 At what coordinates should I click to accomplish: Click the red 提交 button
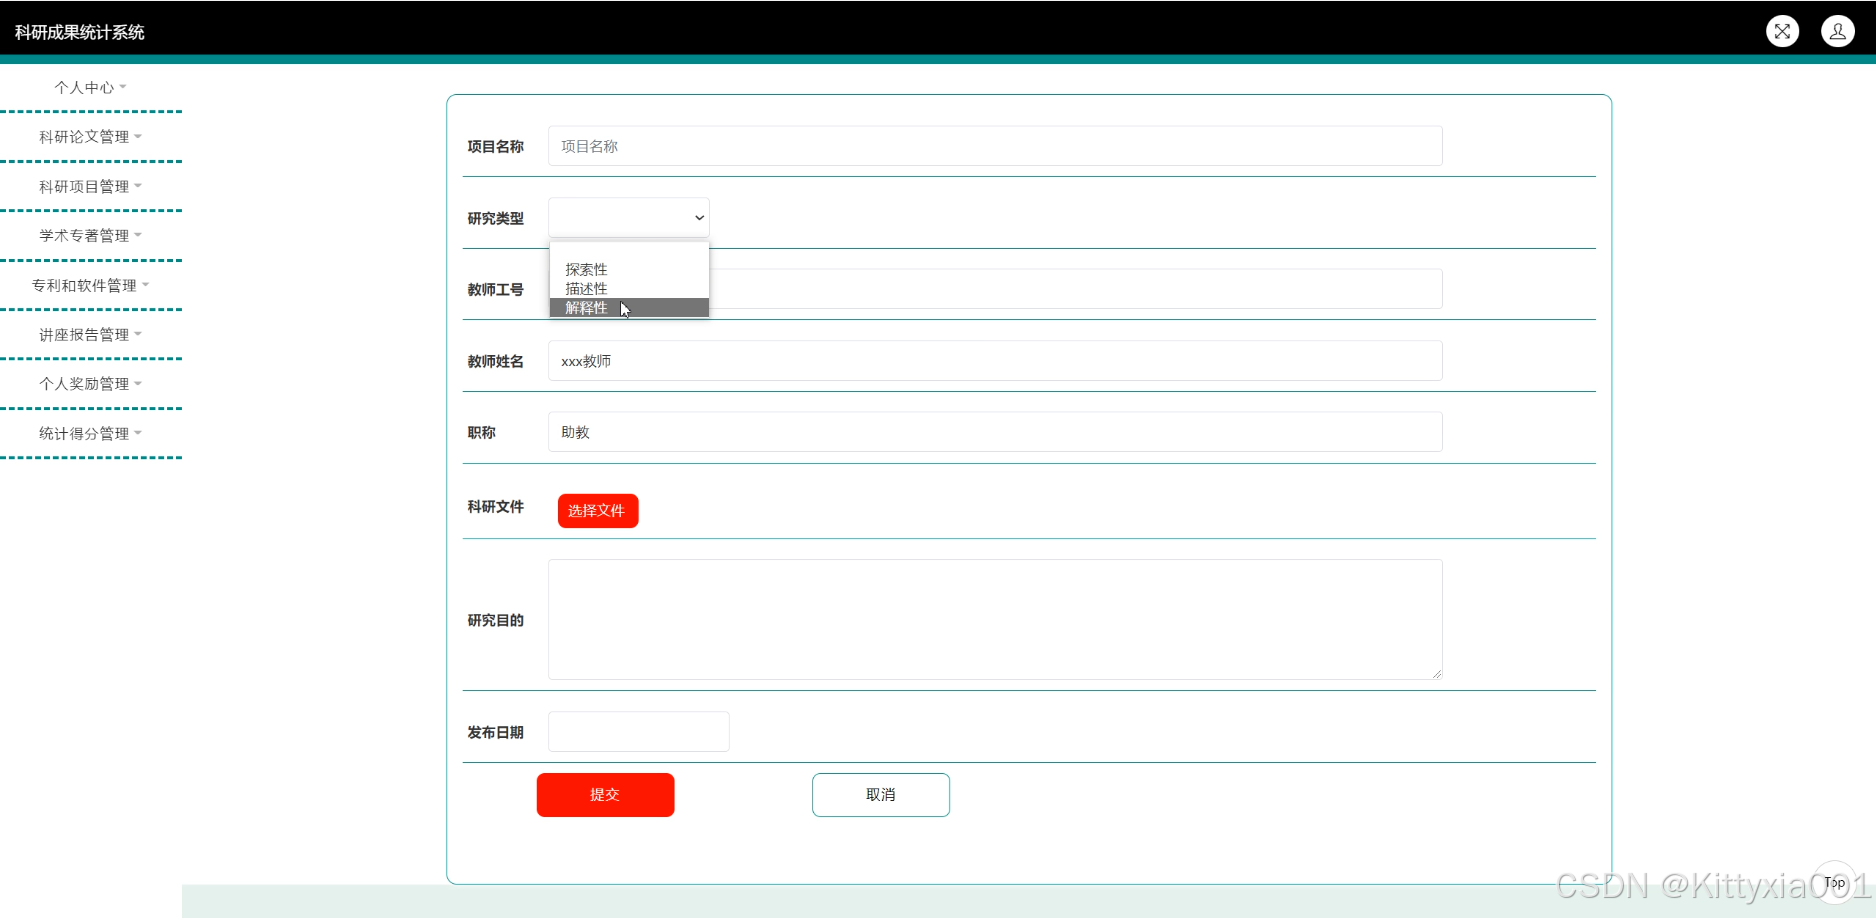pyautogui.click(x=605, y=794)
